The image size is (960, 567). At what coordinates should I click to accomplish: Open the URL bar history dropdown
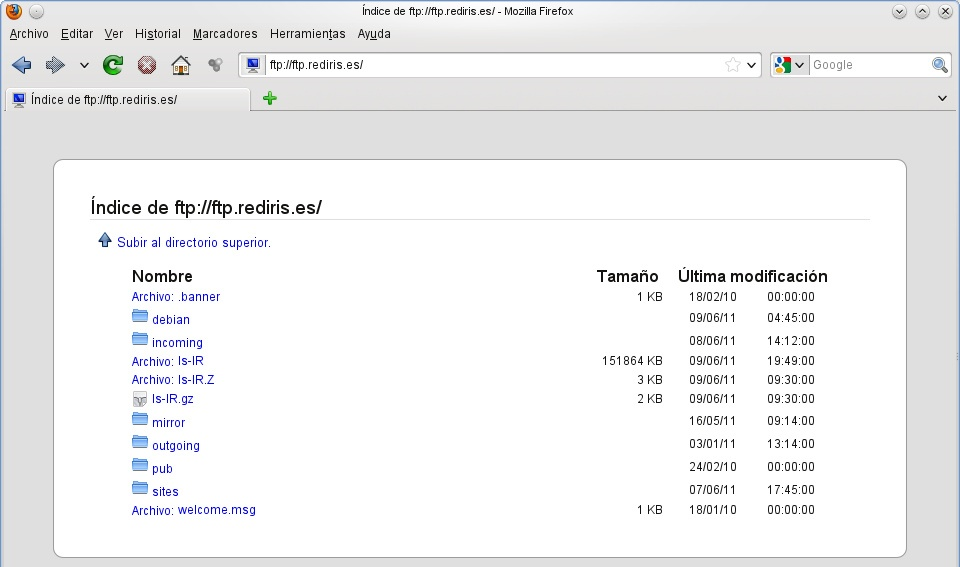751,66
